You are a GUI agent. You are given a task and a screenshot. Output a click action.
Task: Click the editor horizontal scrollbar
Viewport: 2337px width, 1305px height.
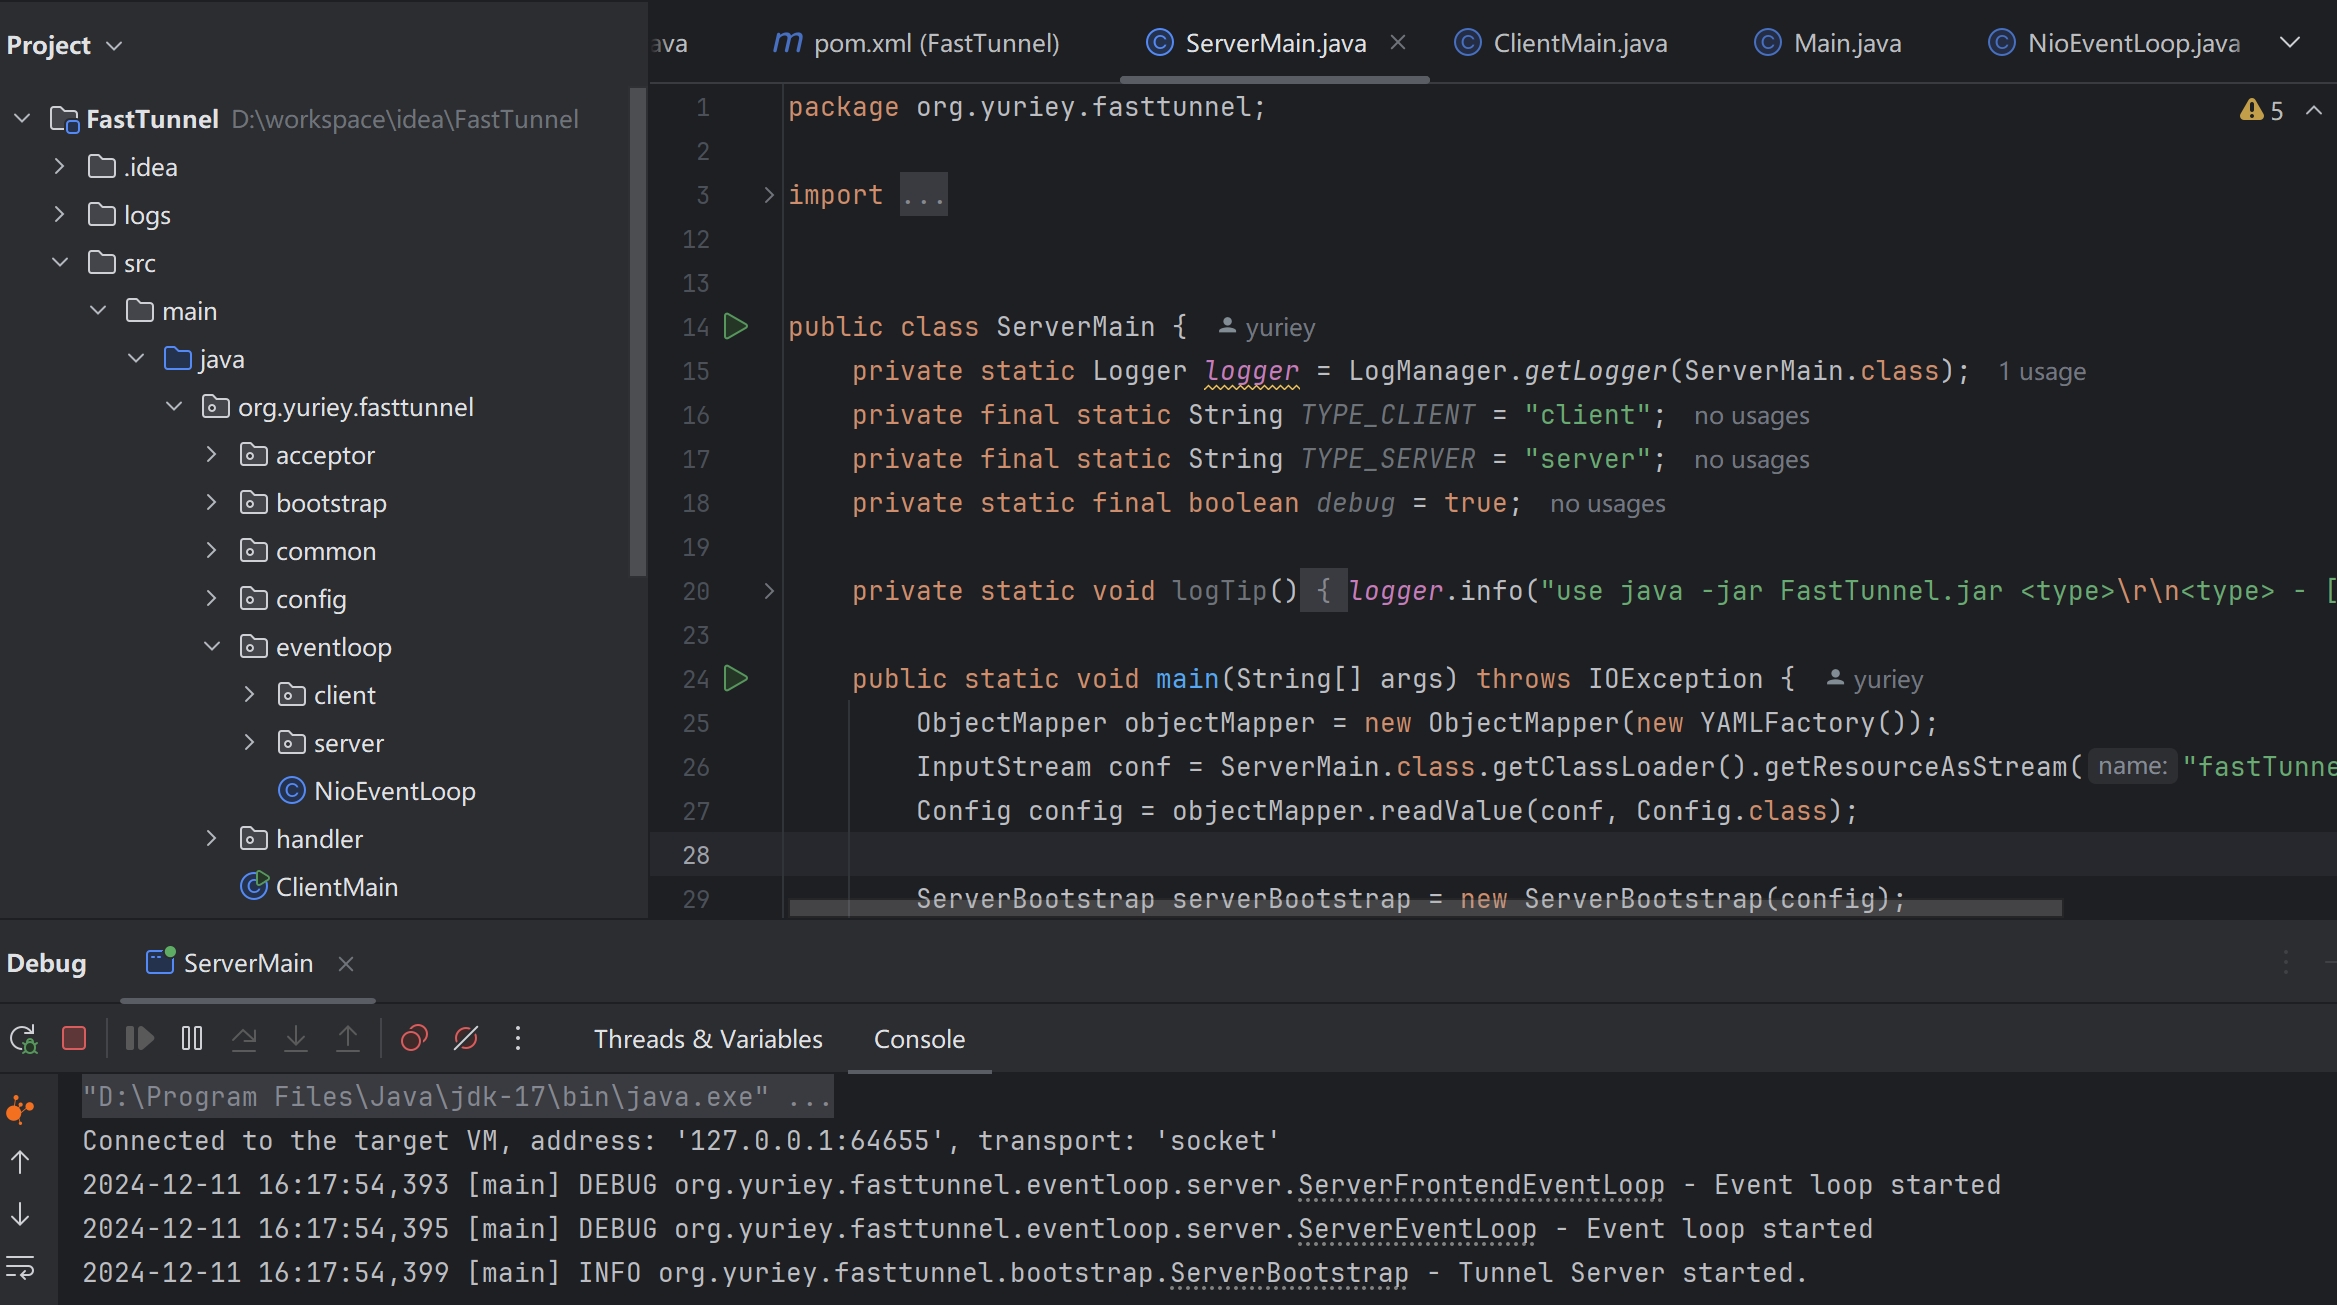pyautogui.click(x=1425, y=907)
